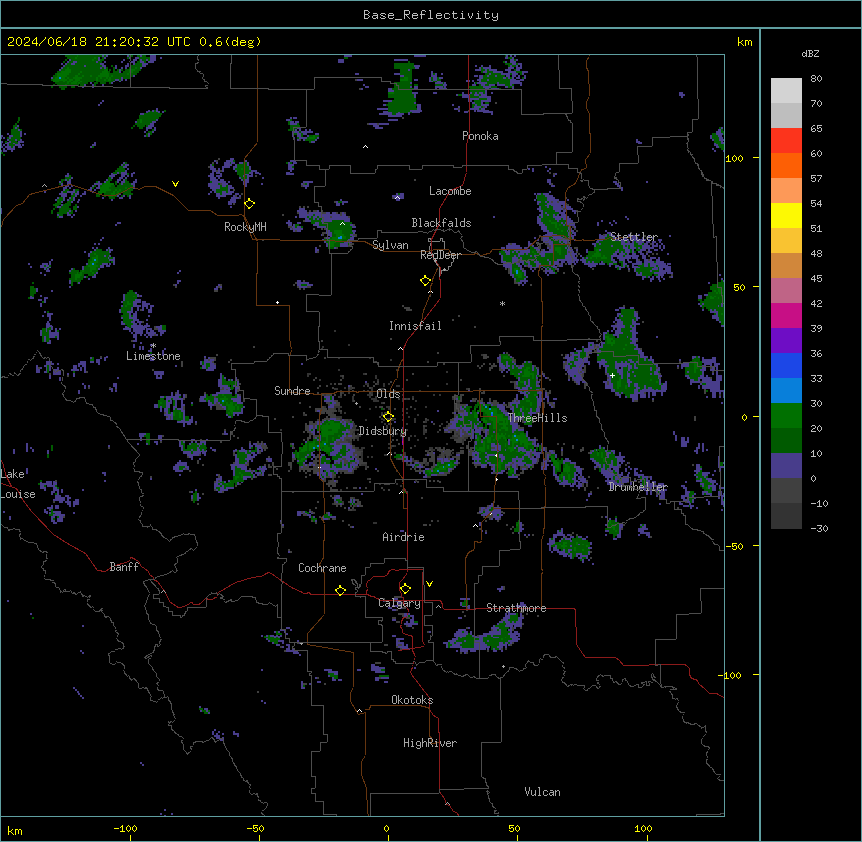Select the purple 39-36 dBZ legend swatch
Screen dimensions: 862x842
786,341
